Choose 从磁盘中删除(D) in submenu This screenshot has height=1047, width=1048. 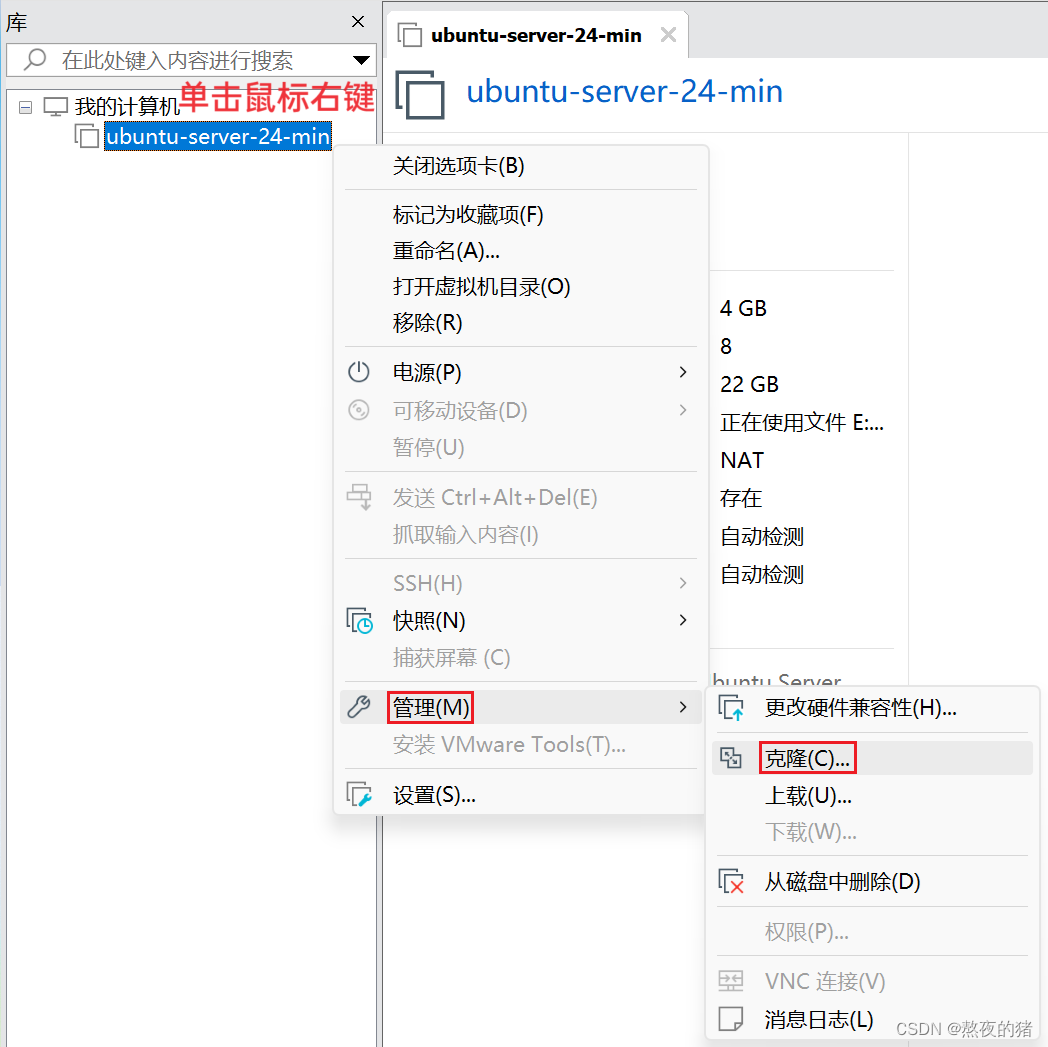tap(872, 882)
